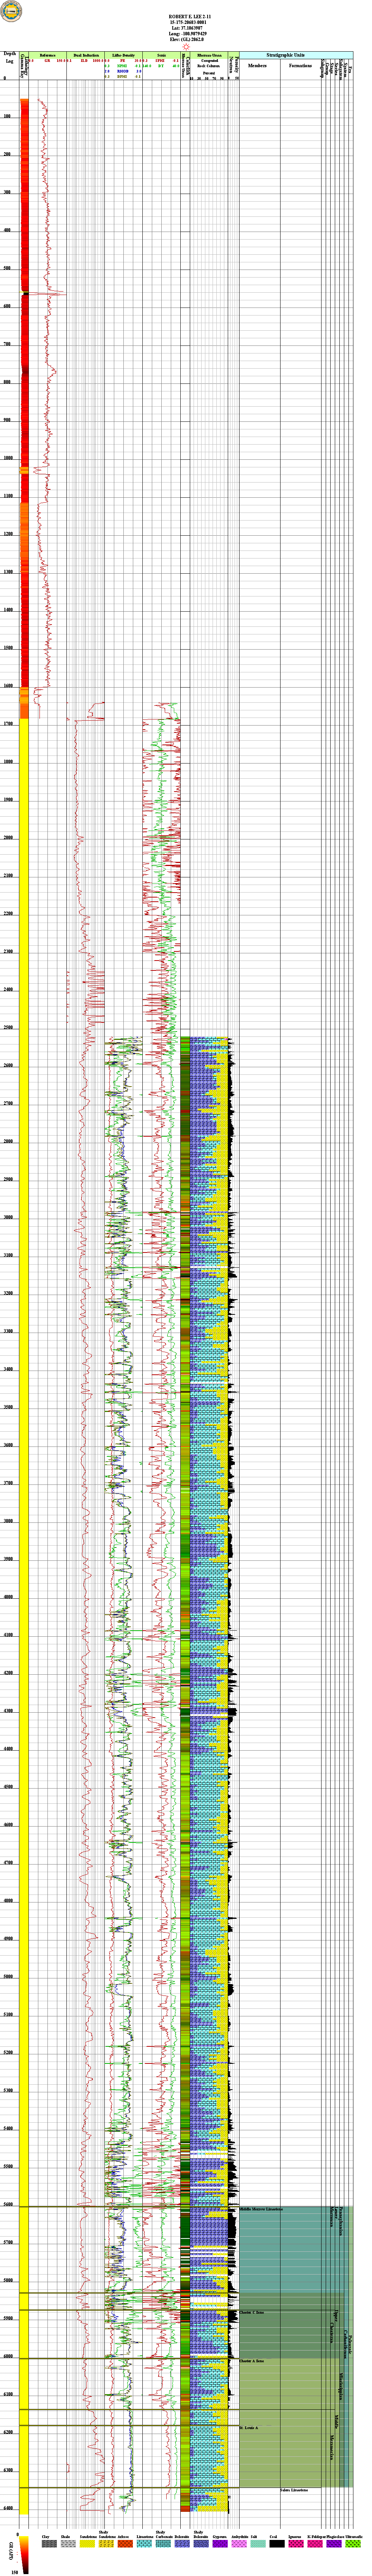Select the Salem Limestone formation label
Screen dimensions: 372x2576
tap(294, 2490)
